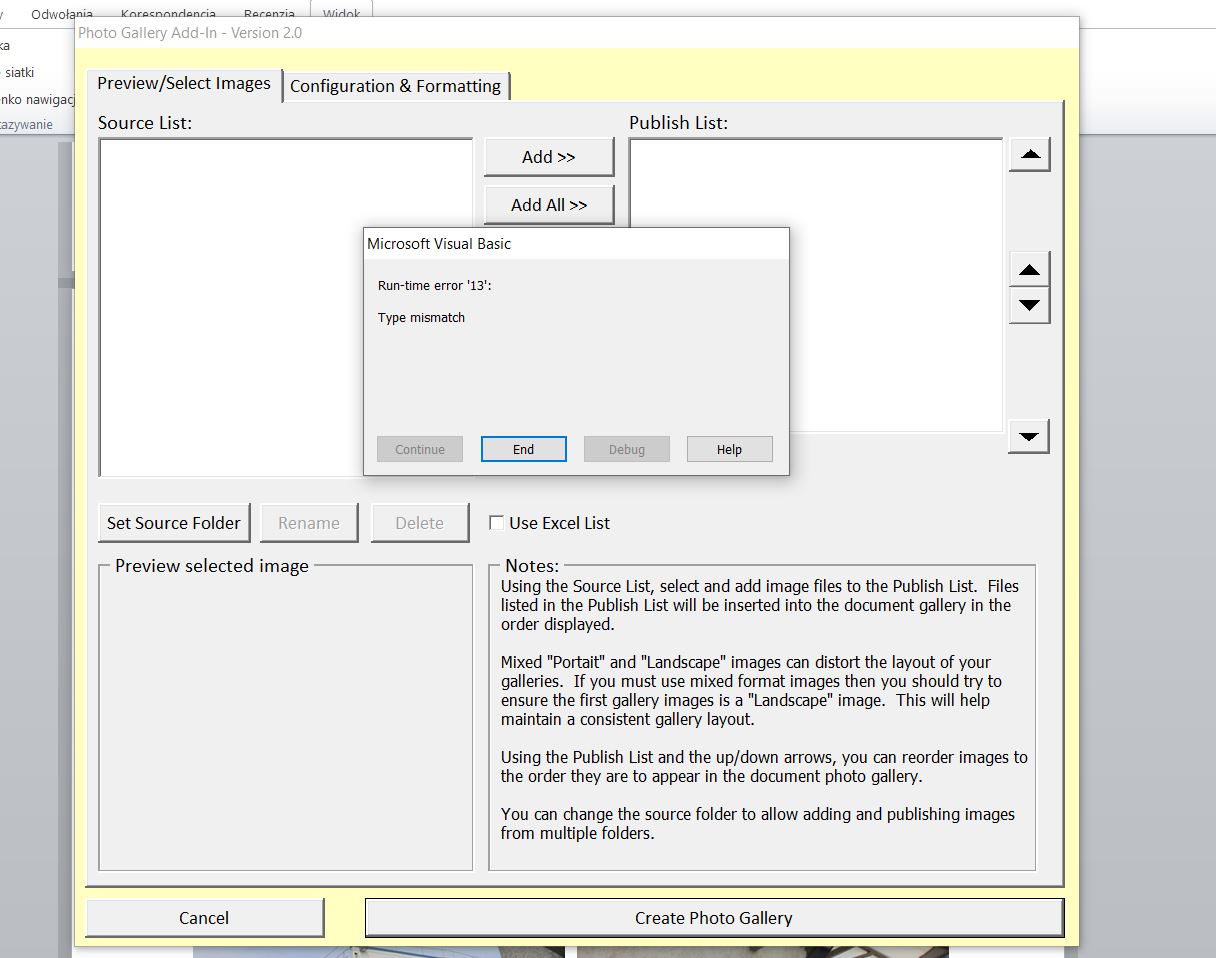Screen dimensions: 1216x958
Task: Click the Add All >> button
Action: [548, 204]
